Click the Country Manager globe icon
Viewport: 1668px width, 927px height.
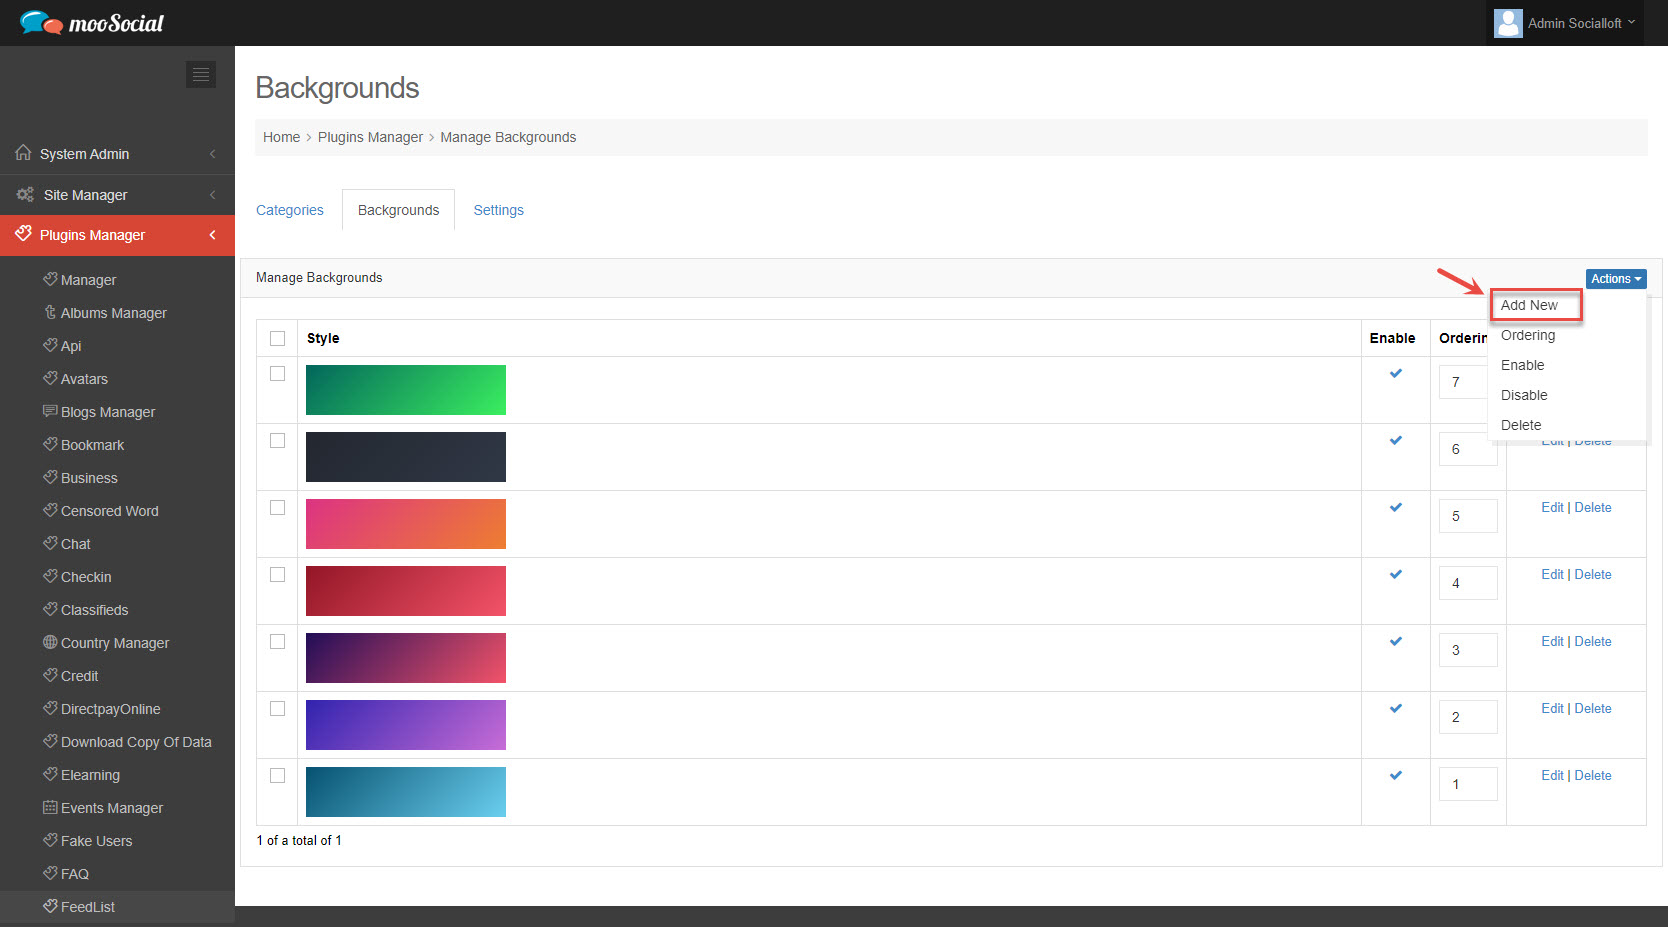50,642
